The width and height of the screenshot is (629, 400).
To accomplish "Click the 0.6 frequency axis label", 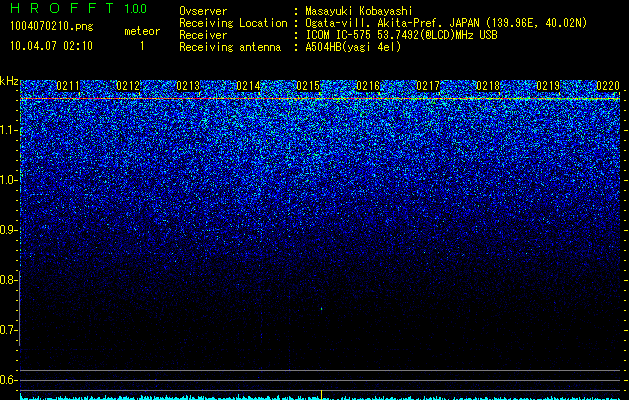I will pos(8,380).
